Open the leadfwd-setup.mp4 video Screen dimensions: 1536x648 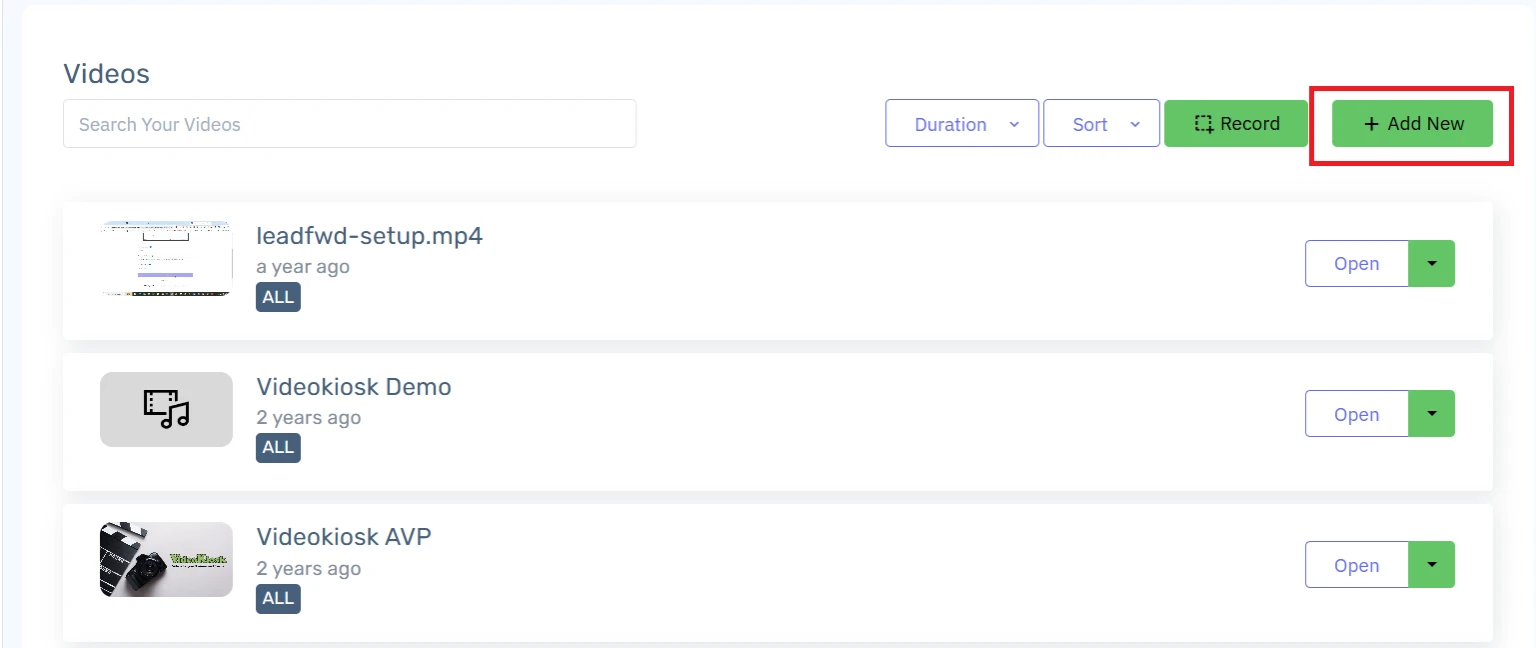click(x=1356, y=264)
